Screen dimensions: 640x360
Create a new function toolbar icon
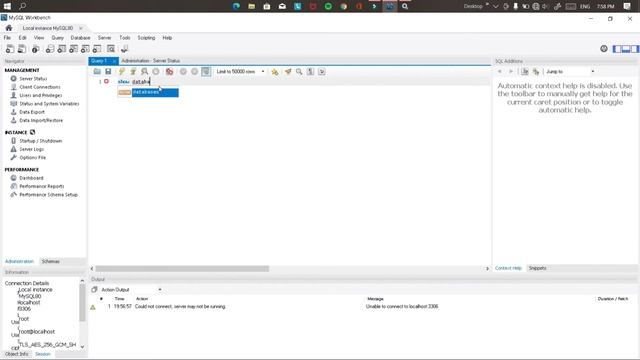point(97,49)
